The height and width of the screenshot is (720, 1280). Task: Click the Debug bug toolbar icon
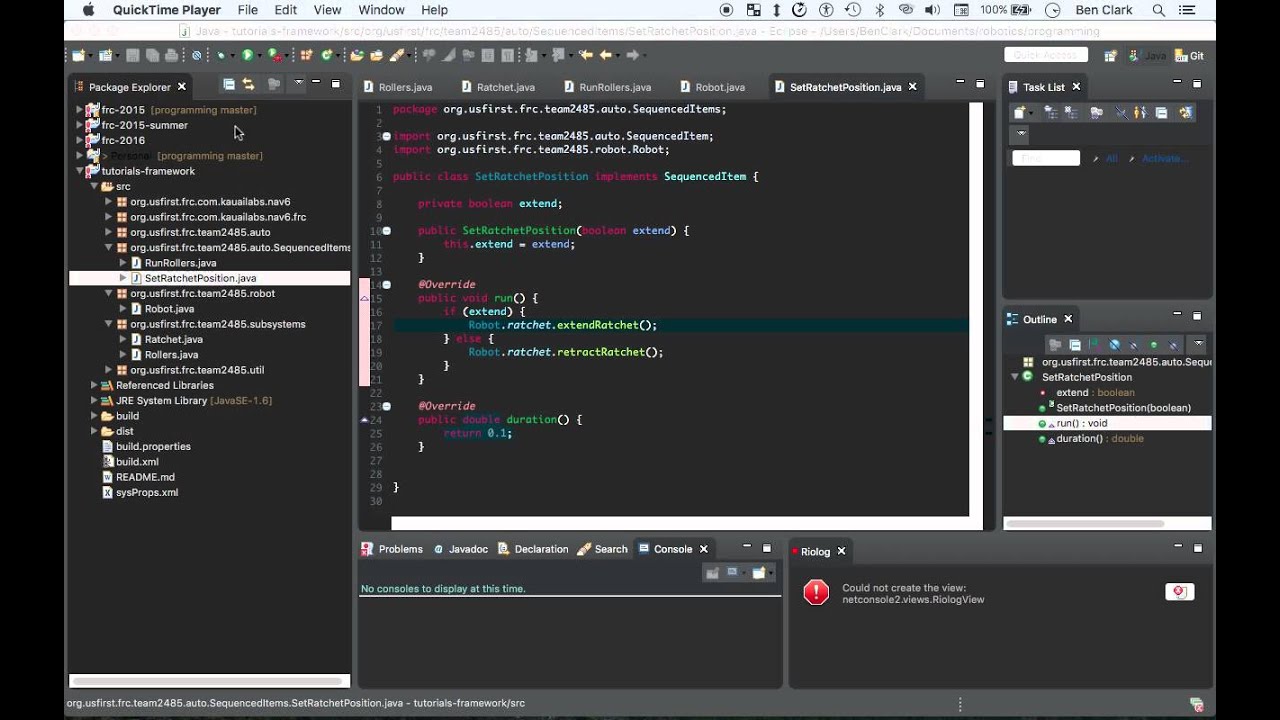click(x=221, y=55)
